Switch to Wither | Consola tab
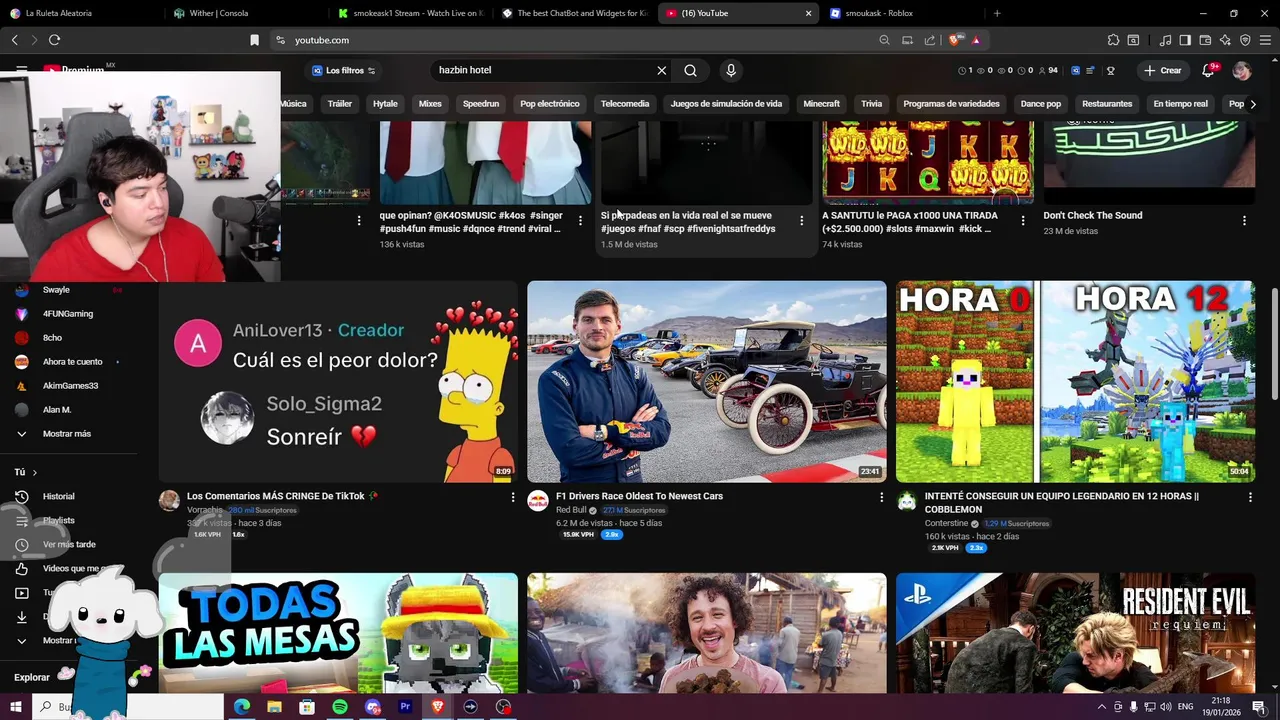The height and width of the screenshot is (720, 1280). (245, 13)
